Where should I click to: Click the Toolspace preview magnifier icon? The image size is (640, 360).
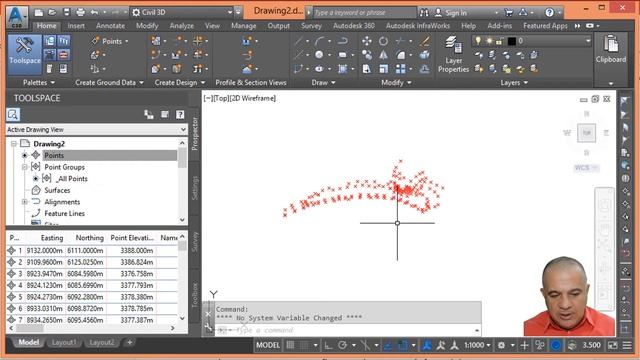tap(13, 115)
